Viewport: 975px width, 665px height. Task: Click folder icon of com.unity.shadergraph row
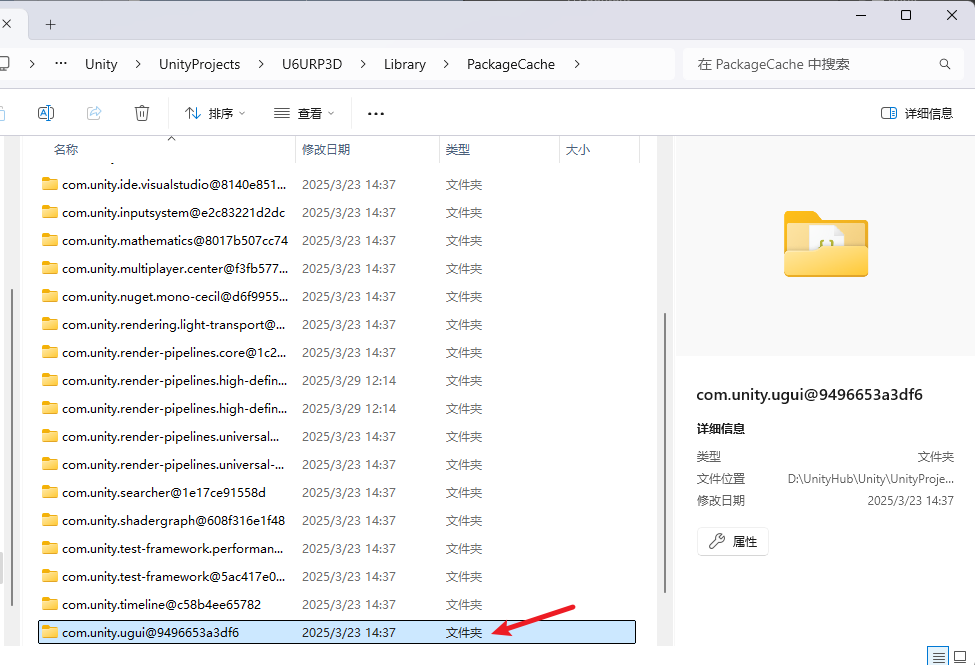click(x=50, y=520)
